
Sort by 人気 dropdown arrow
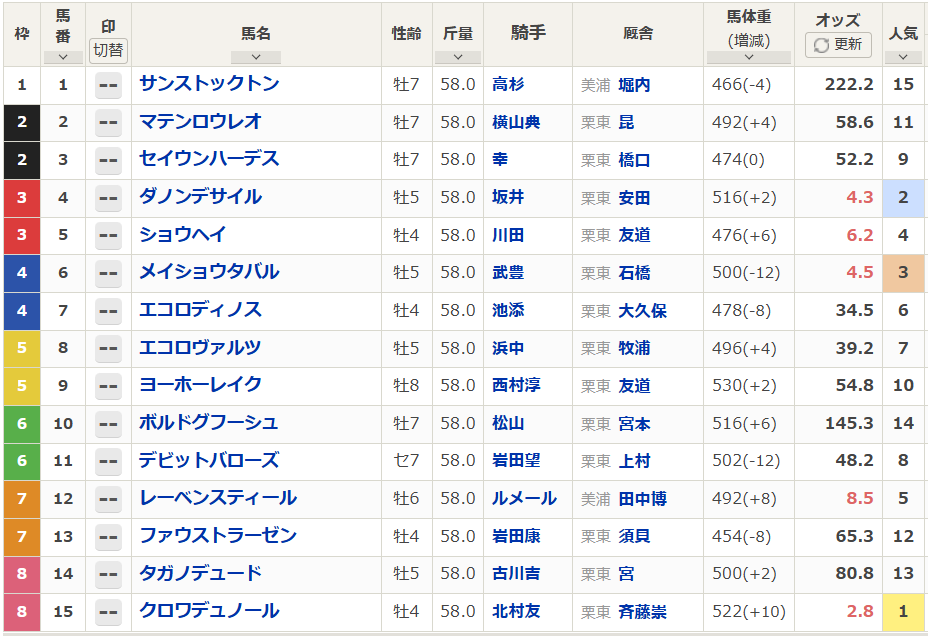tap(903, 57)
